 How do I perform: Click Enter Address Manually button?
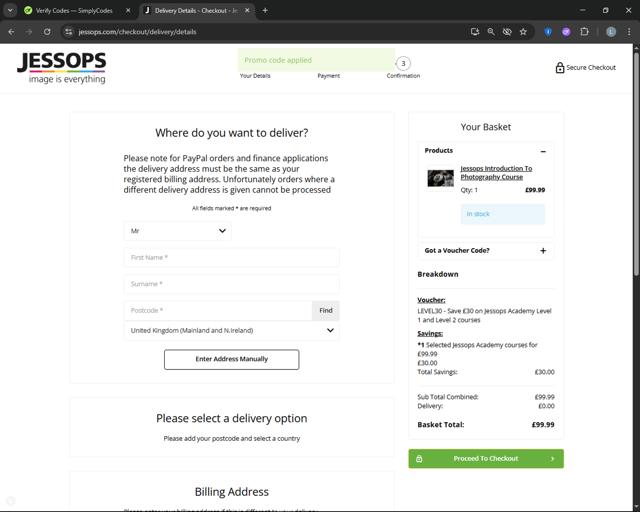pos(231,359)
